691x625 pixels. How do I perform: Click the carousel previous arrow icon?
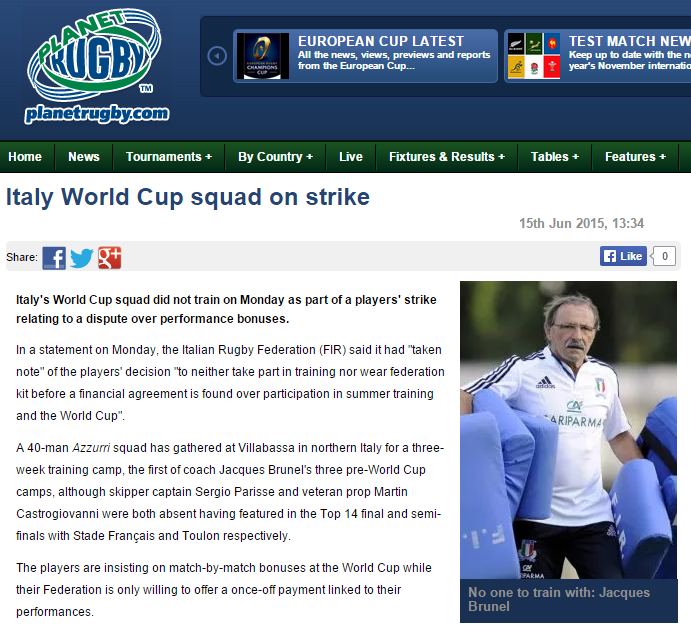pos(217,56)
